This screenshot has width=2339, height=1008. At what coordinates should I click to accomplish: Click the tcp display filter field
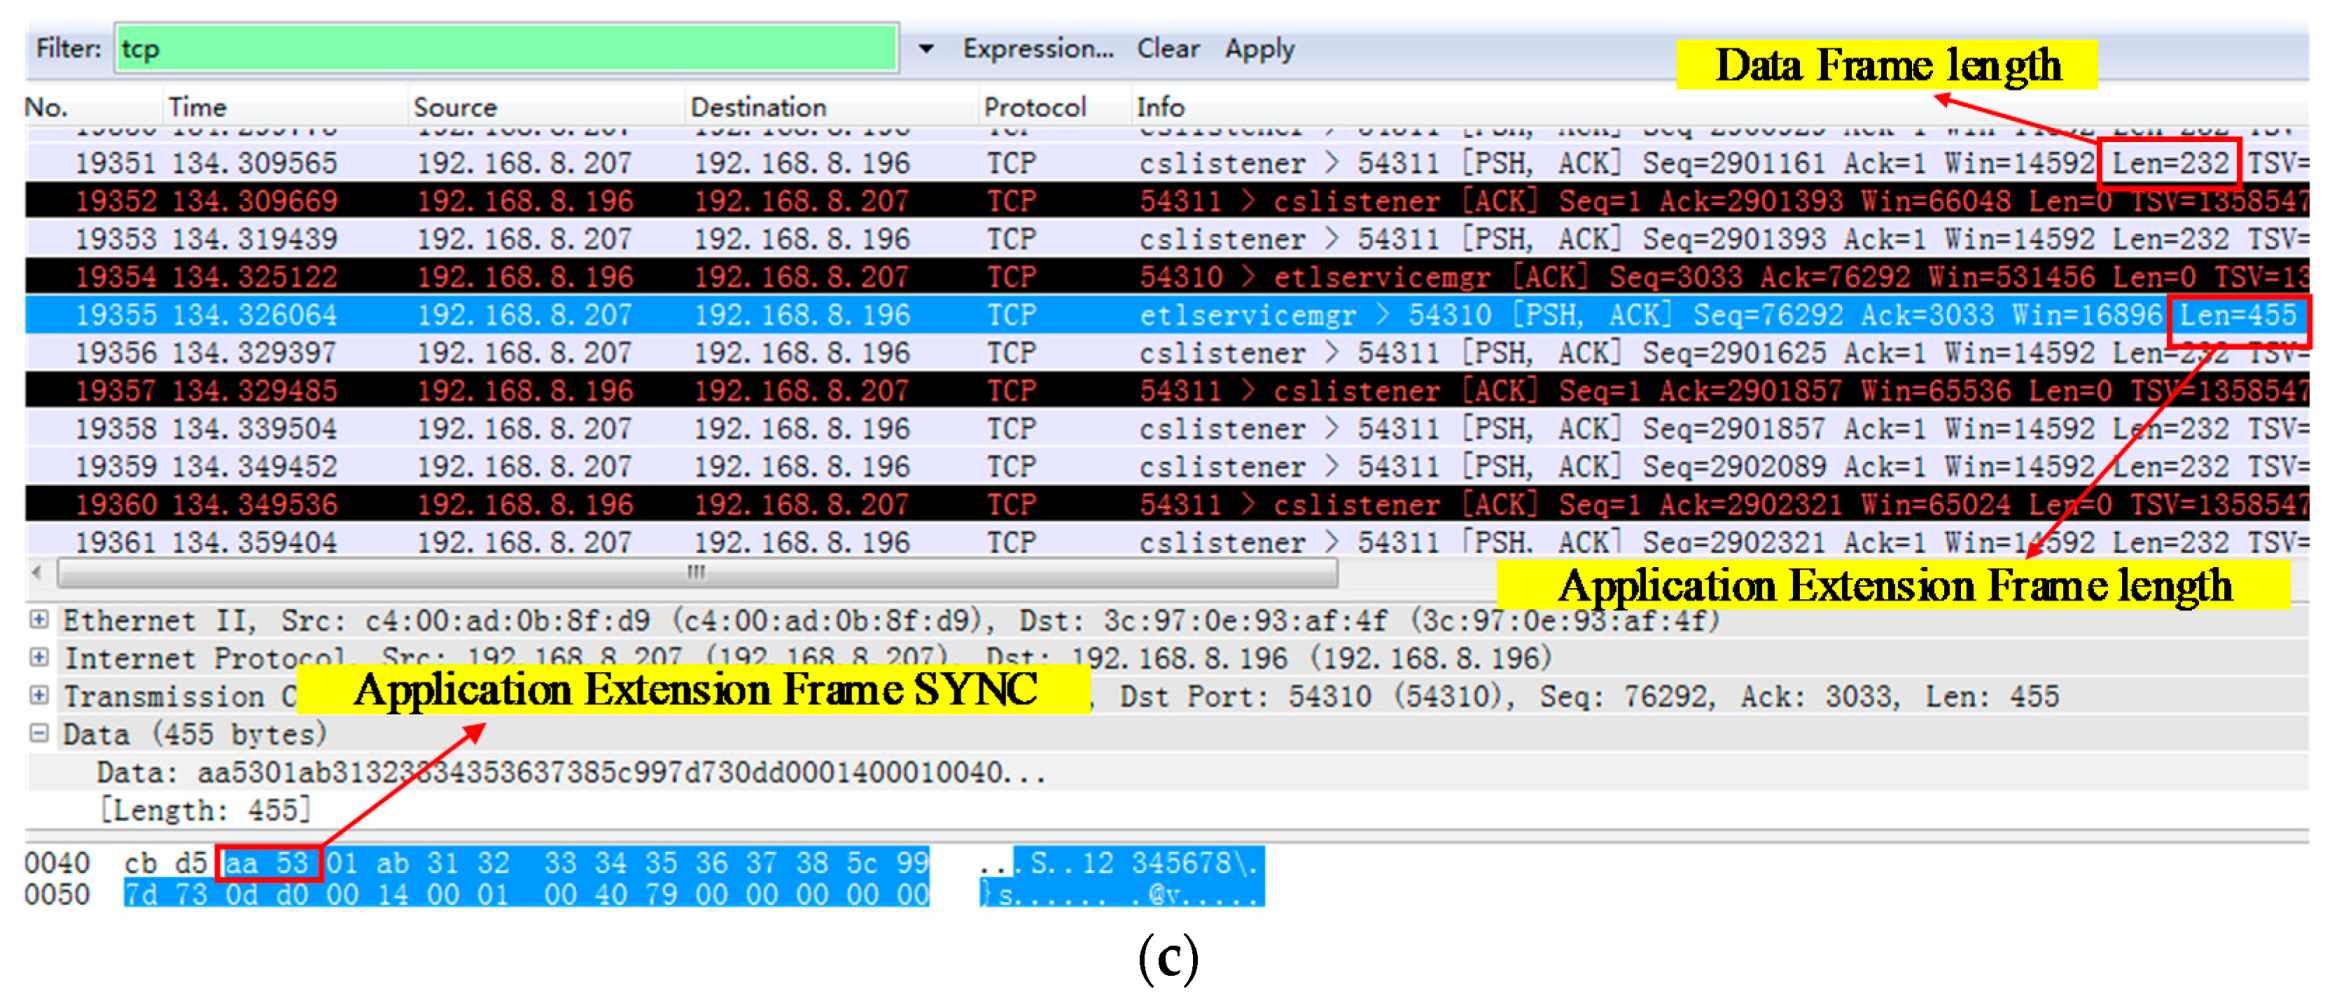coord(507,48)
